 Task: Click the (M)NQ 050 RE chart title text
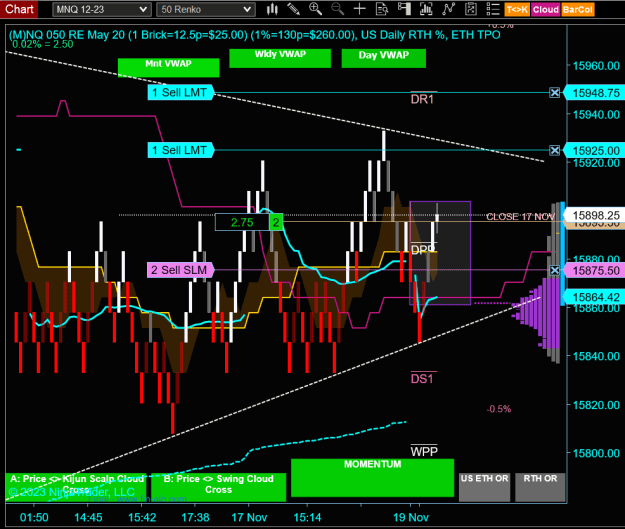[254, 35]
